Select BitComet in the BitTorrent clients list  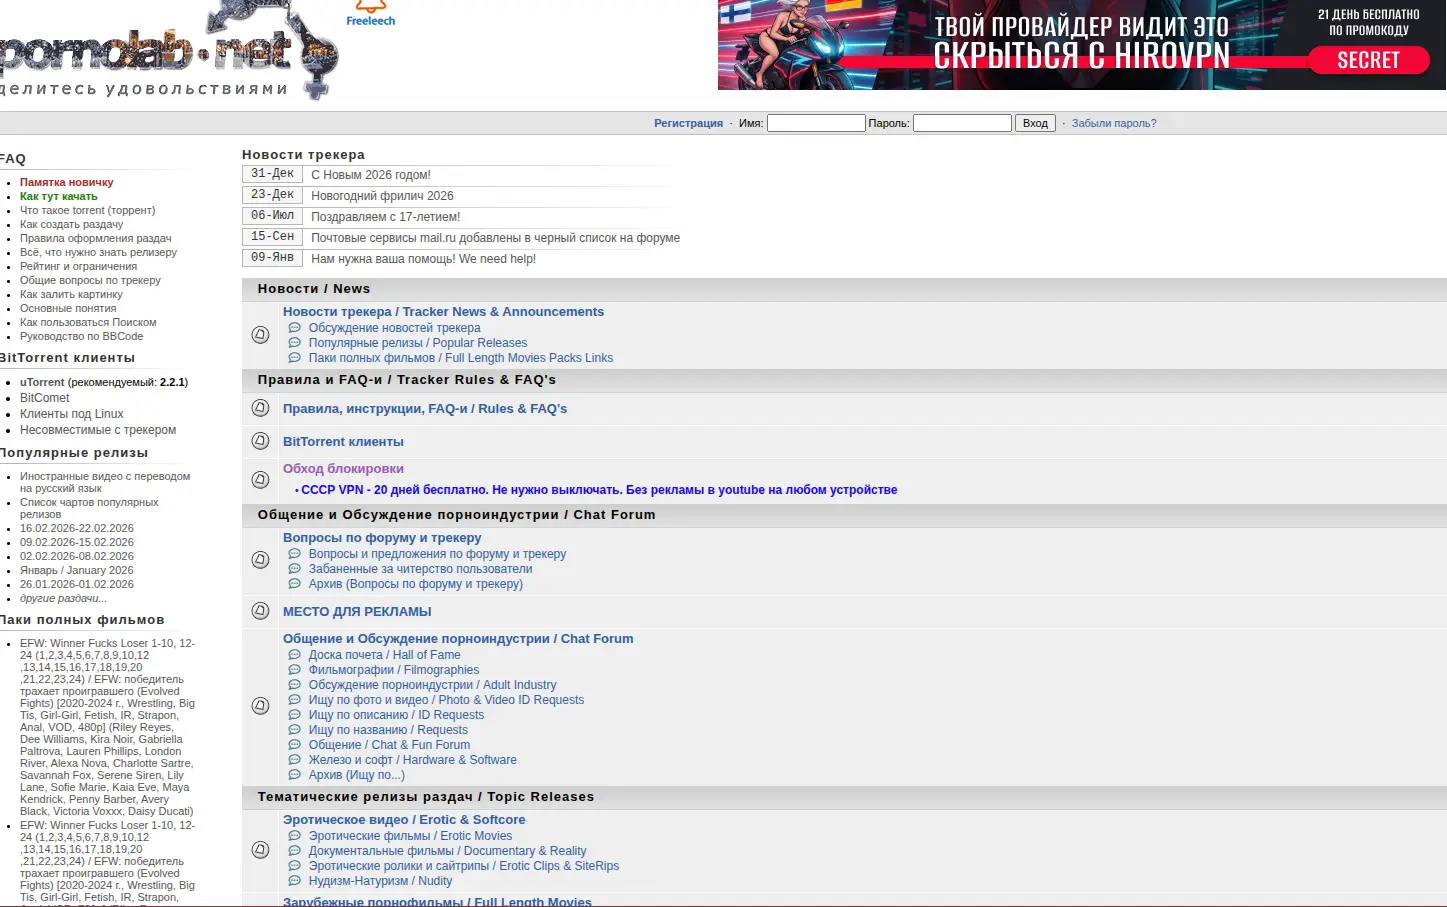click(x=45, y=398)
